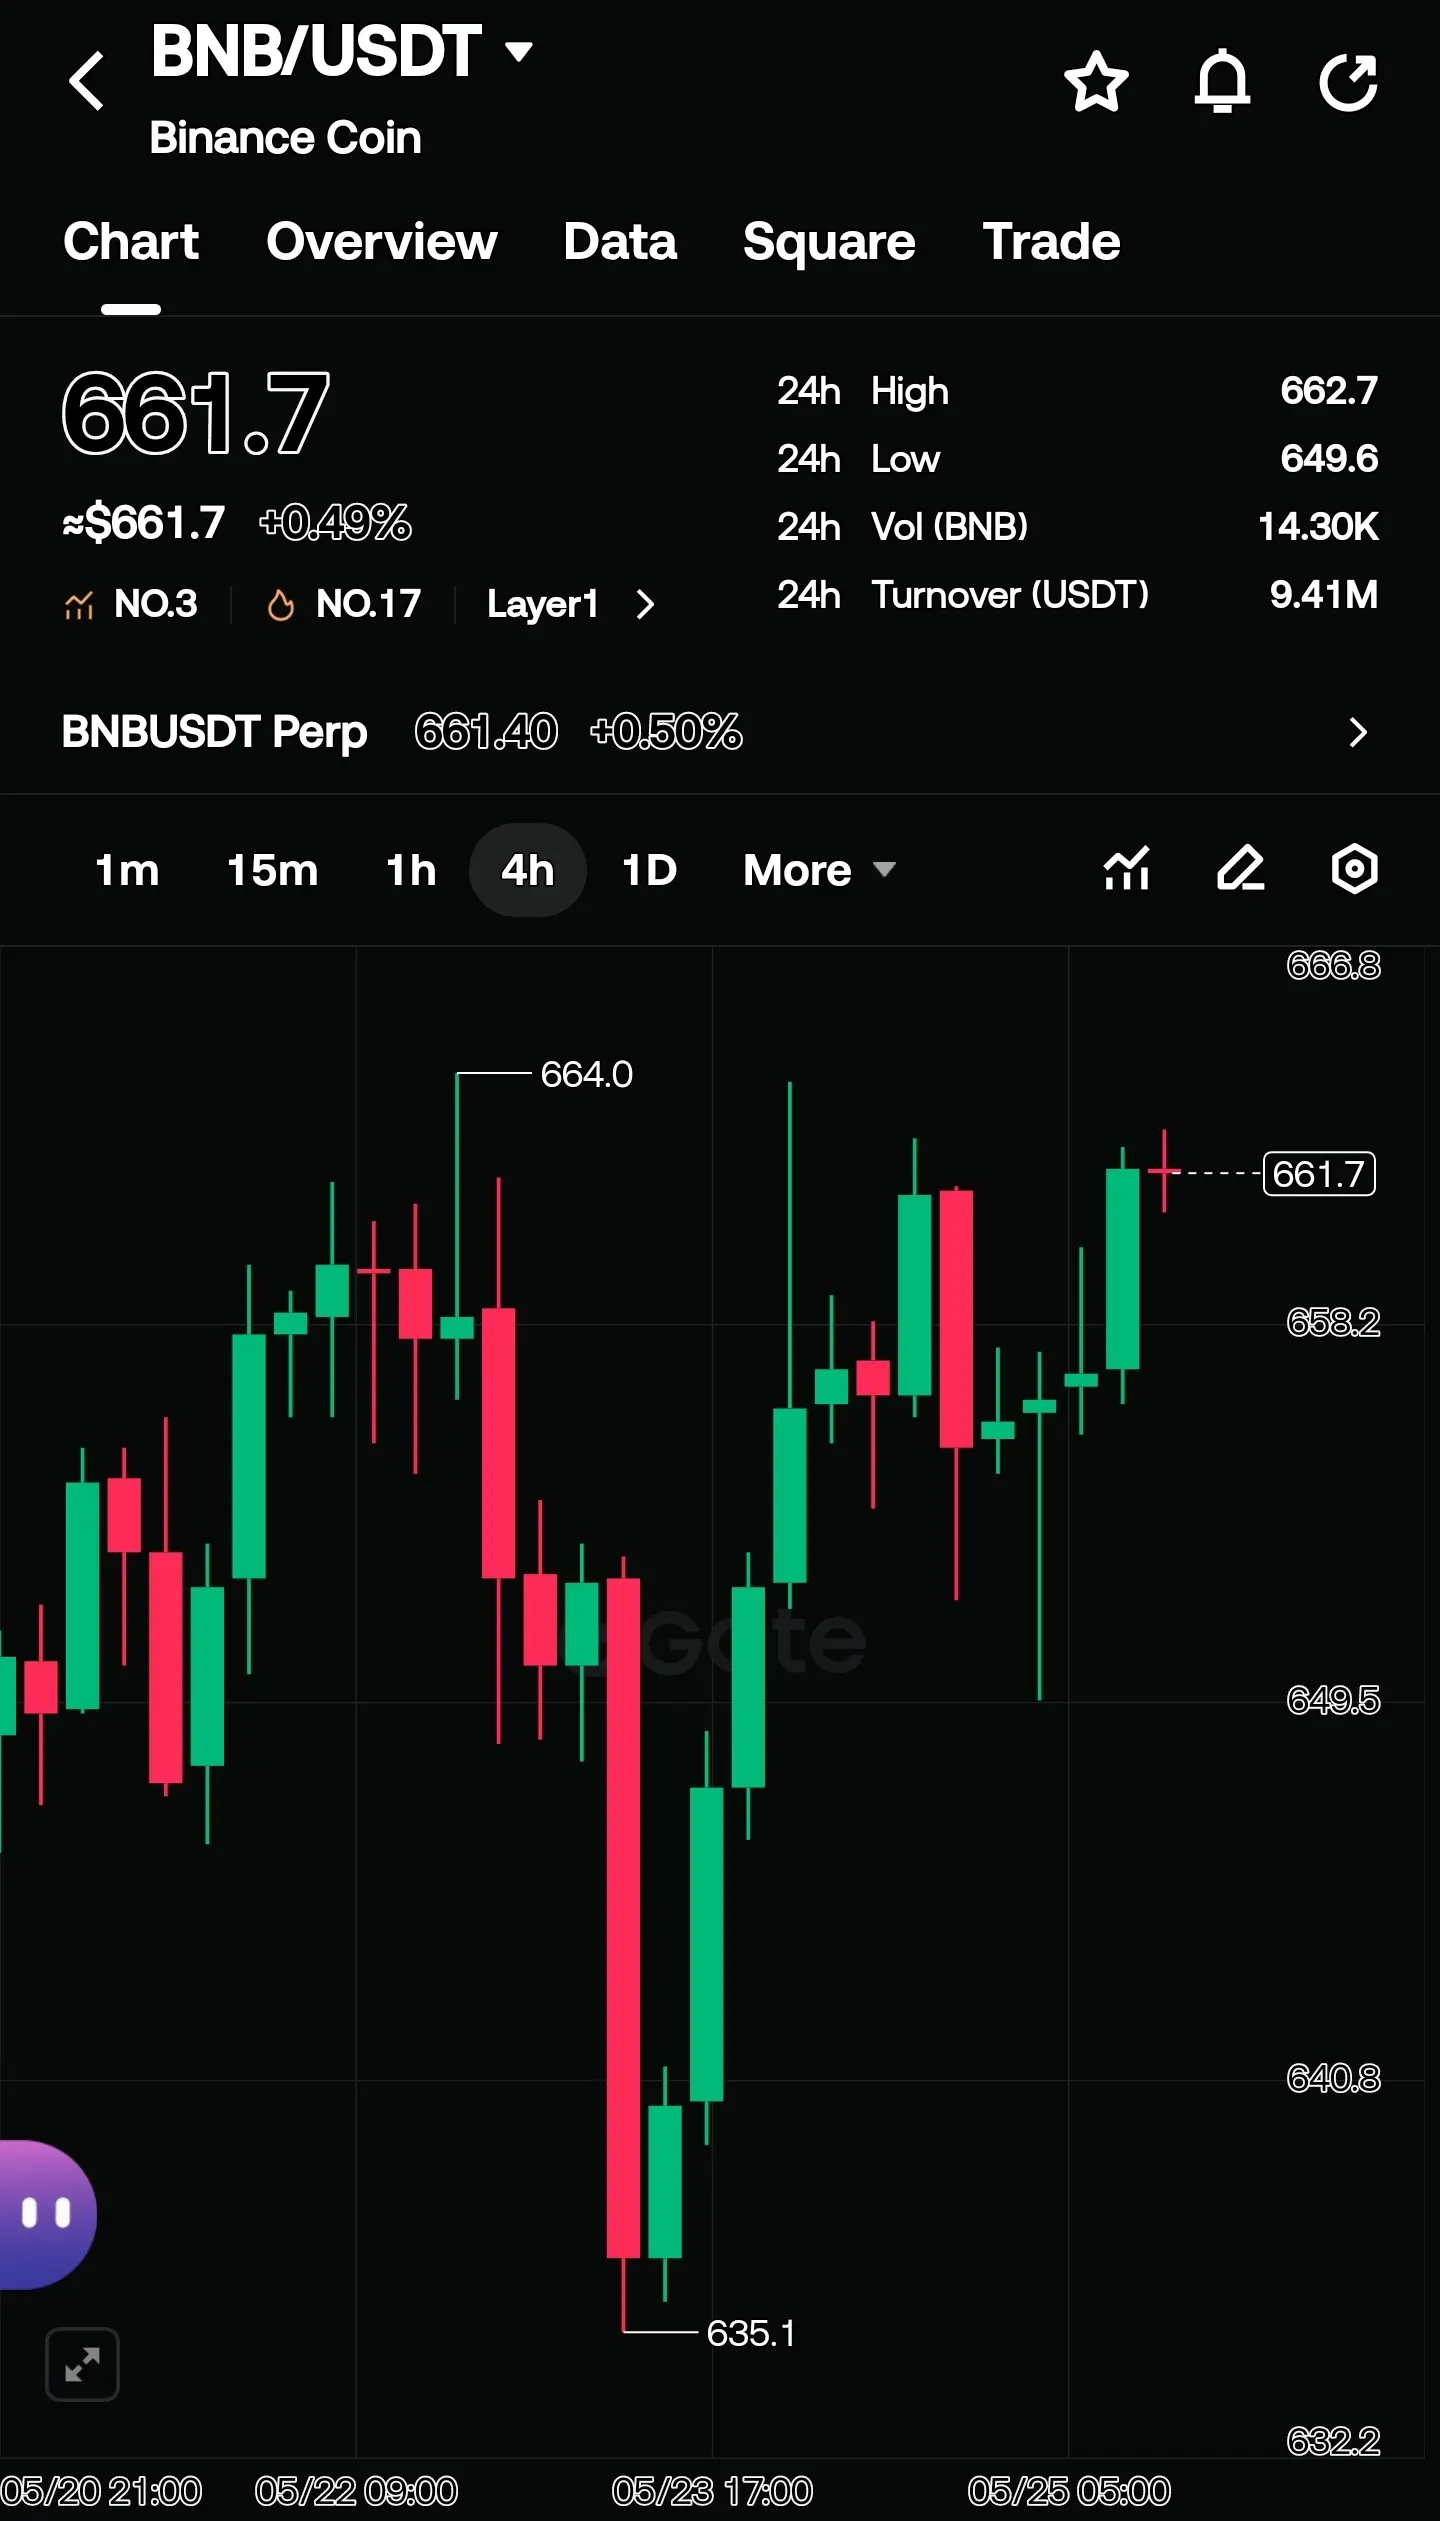The image size is (1440, 2521).
Task: Select the drawing pencil tool
Action: 1241,868
